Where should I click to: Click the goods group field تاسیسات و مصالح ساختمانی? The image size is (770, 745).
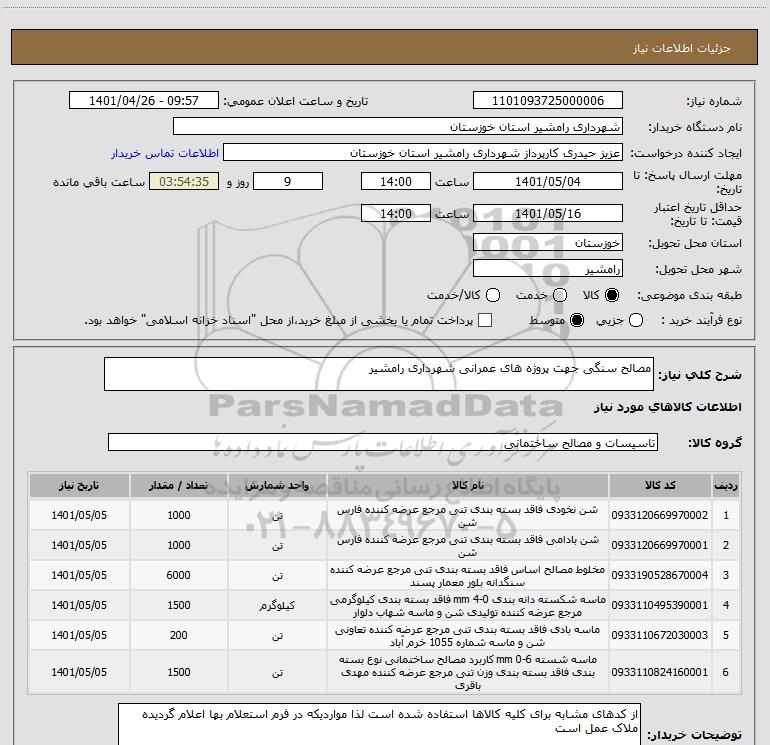pyautogui.click(x=383, y=442)
